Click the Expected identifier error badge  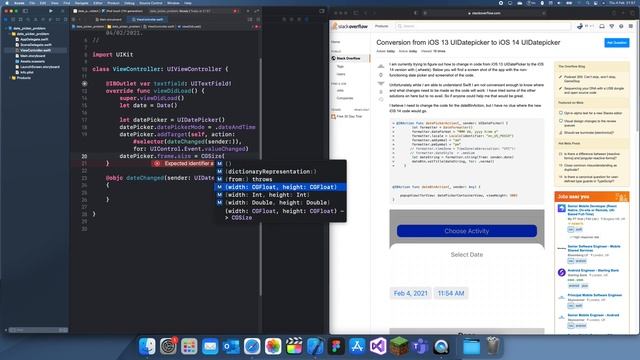point(183,163)
